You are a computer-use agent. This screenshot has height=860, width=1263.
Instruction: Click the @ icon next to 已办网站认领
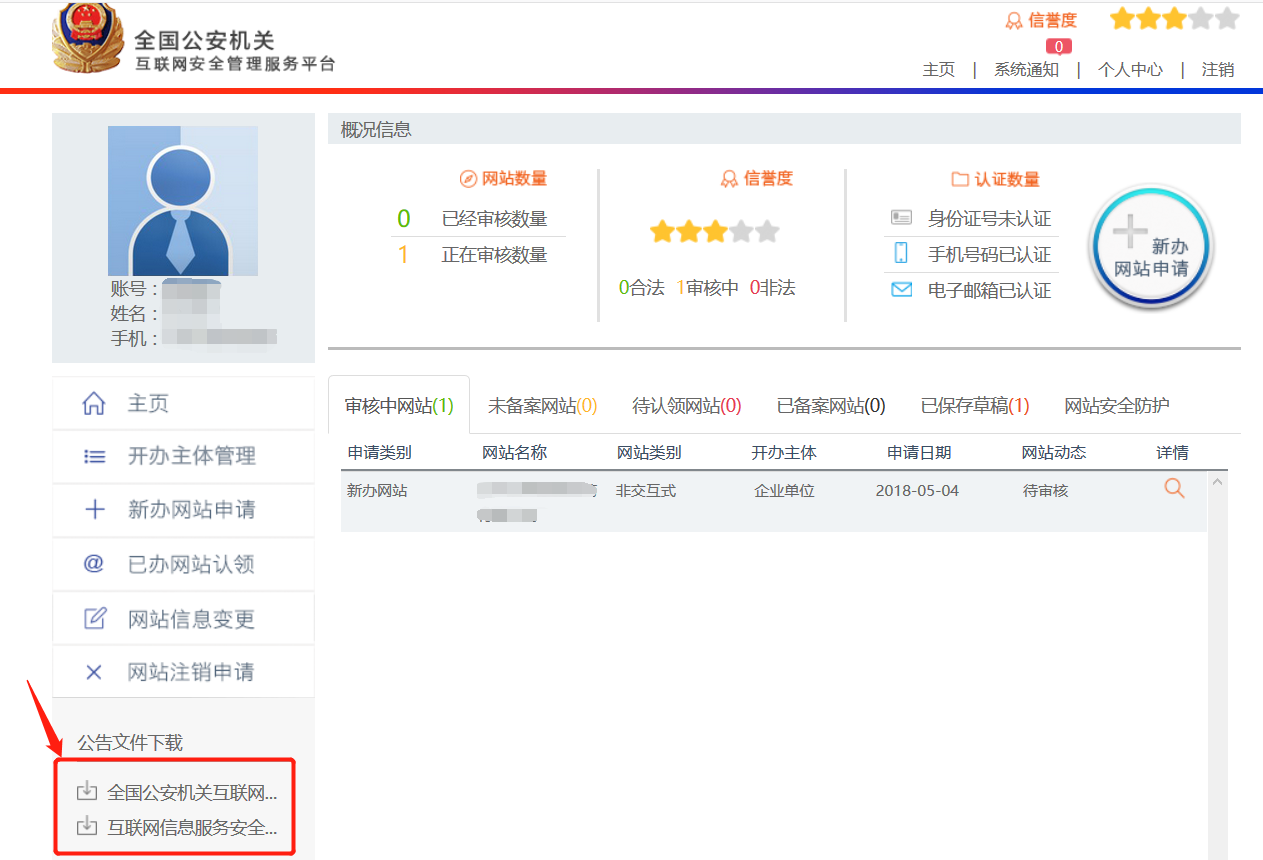click(94, 564)
